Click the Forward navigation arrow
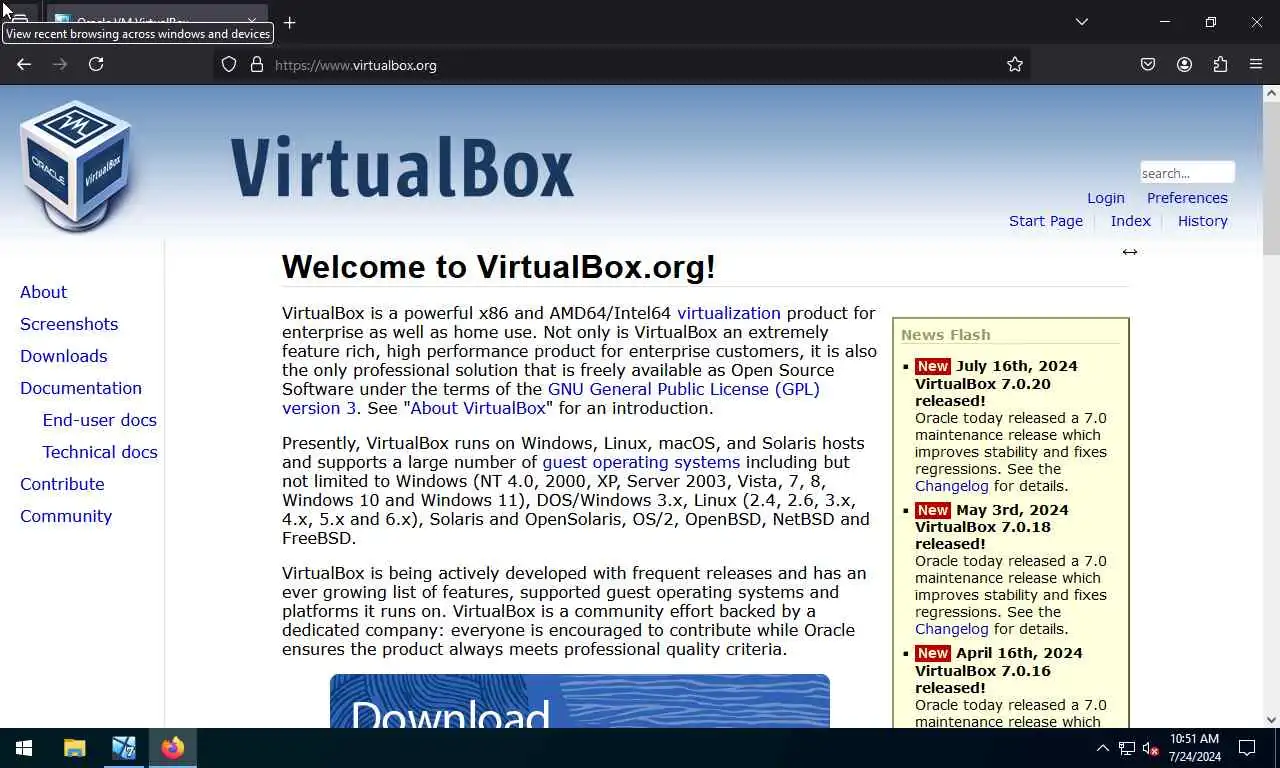Screen dimensions: 1280x768 (x=60, y=64)
